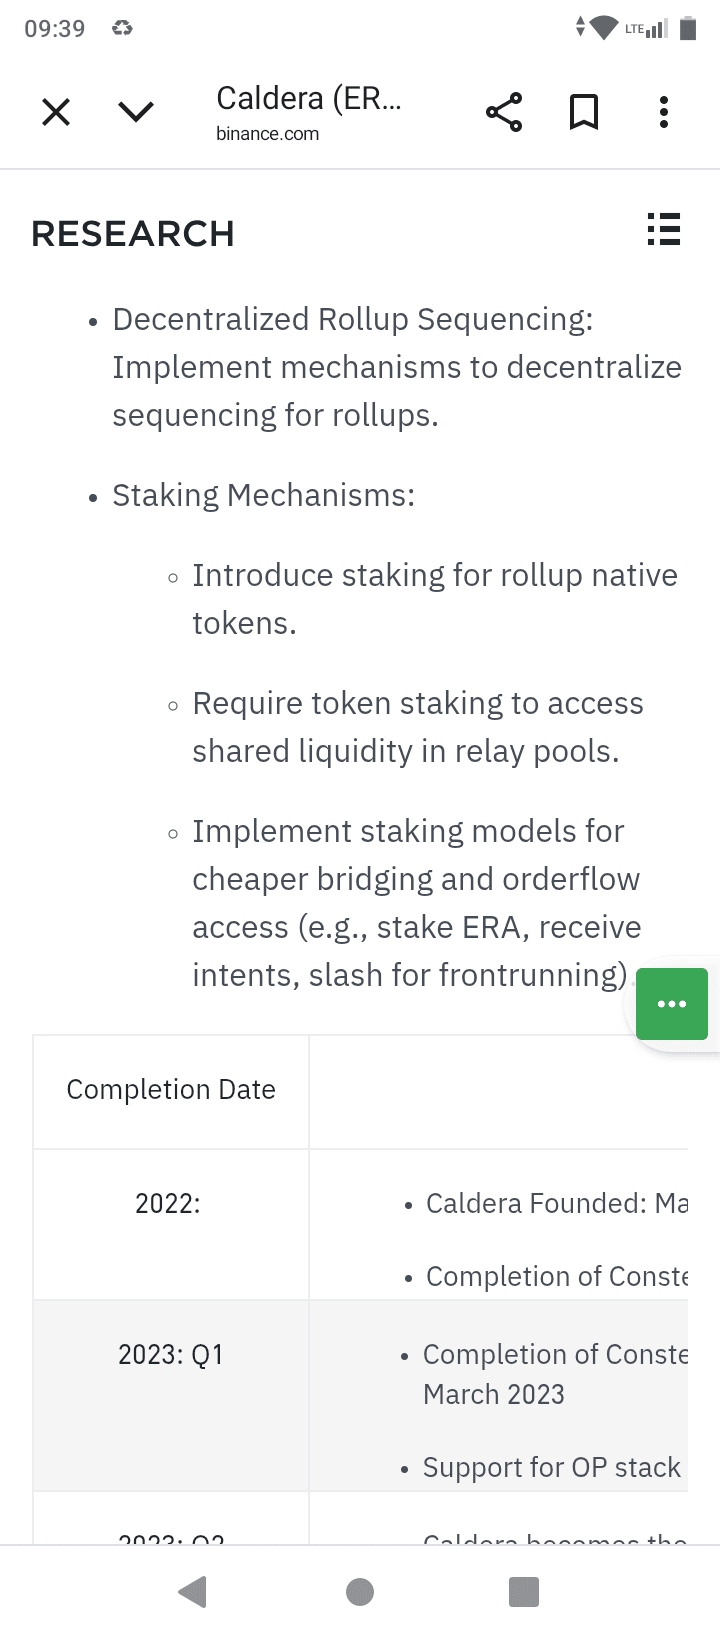Screen dimensions: 720x1640
Task: Tap the Caldera page title
Action: pyautogui.click(x=308, y=98)
